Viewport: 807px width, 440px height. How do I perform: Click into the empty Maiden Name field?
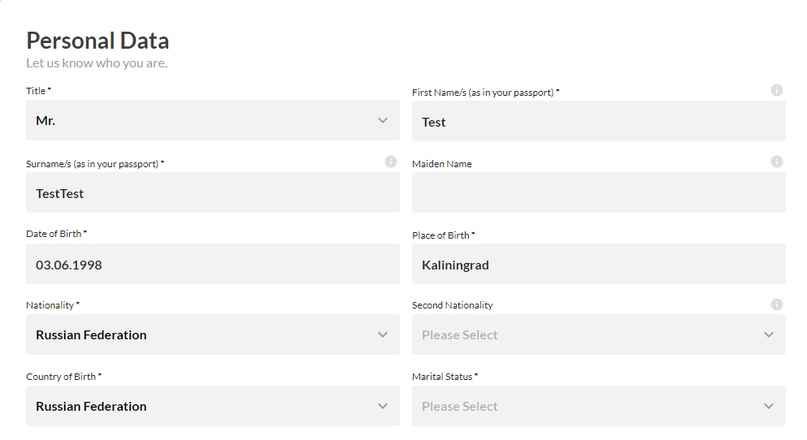tap(599, 192)
